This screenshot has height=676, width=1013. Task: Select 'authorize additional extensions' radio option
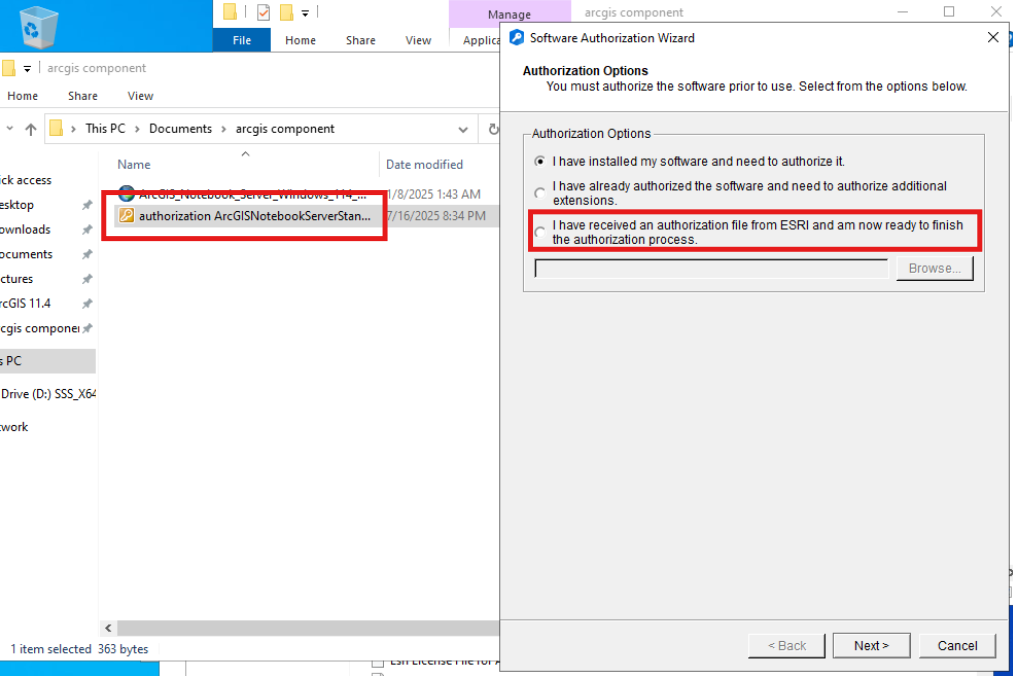tap(539, 193)
